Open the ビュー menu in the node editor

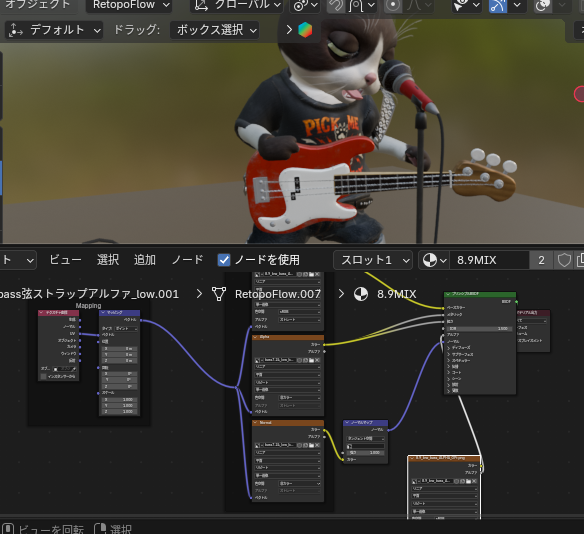click(66, 260)
